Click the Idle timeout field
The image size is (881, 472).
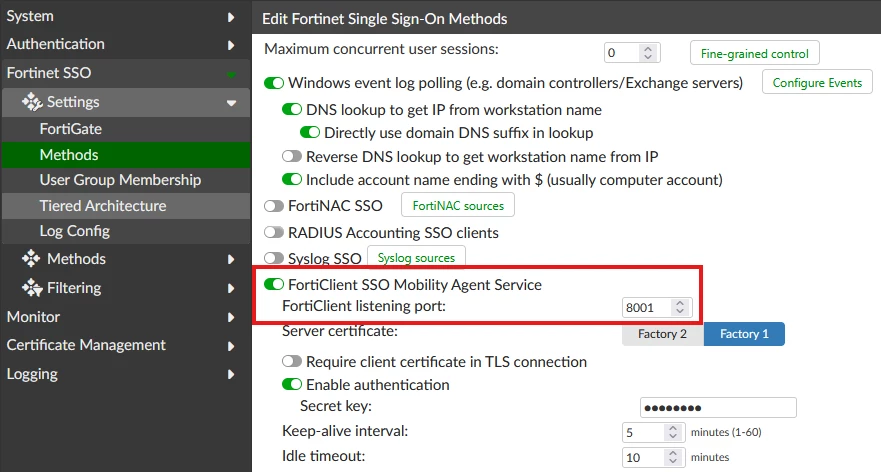point(653,457)
